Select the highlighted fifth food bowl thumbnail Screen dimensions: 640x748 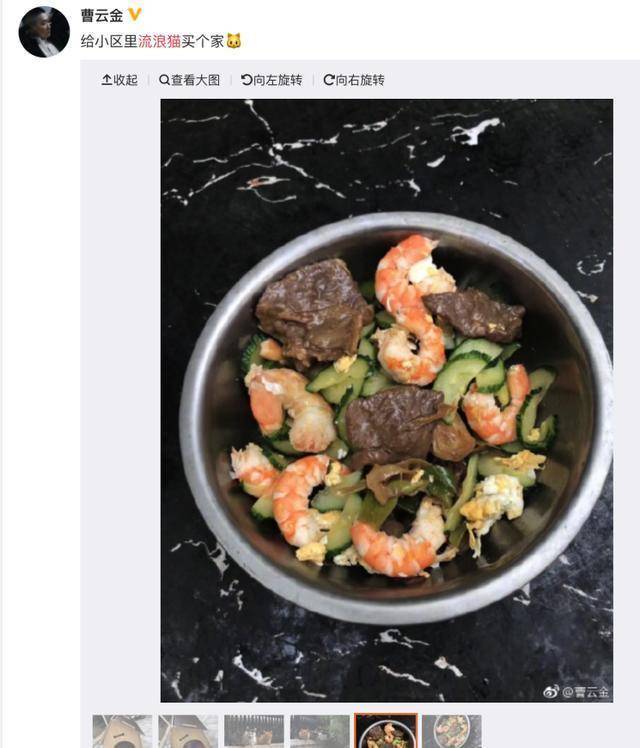(386, 731)
